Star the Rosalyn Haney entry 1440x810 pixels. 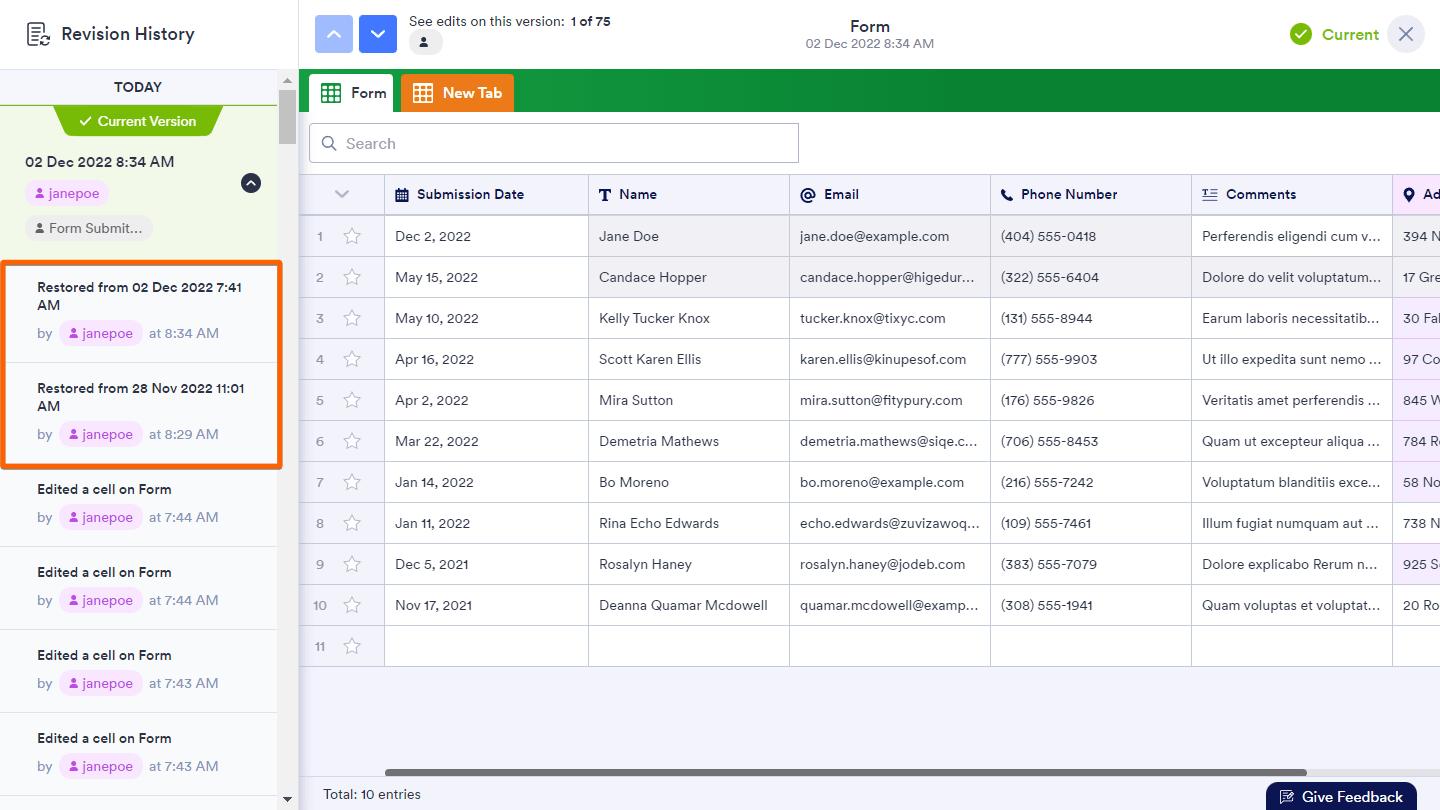click(352, 565)
